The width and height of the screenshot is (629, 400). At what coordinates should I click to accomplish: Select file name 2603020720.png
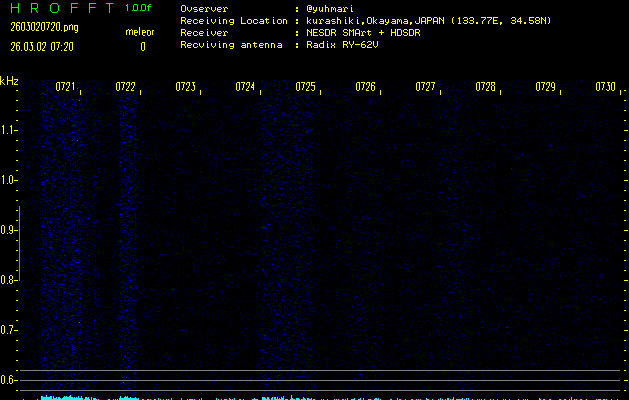click(44, 27)
